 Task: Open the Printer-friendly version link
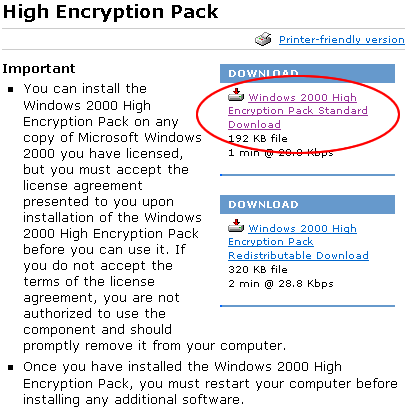[342, 40]
